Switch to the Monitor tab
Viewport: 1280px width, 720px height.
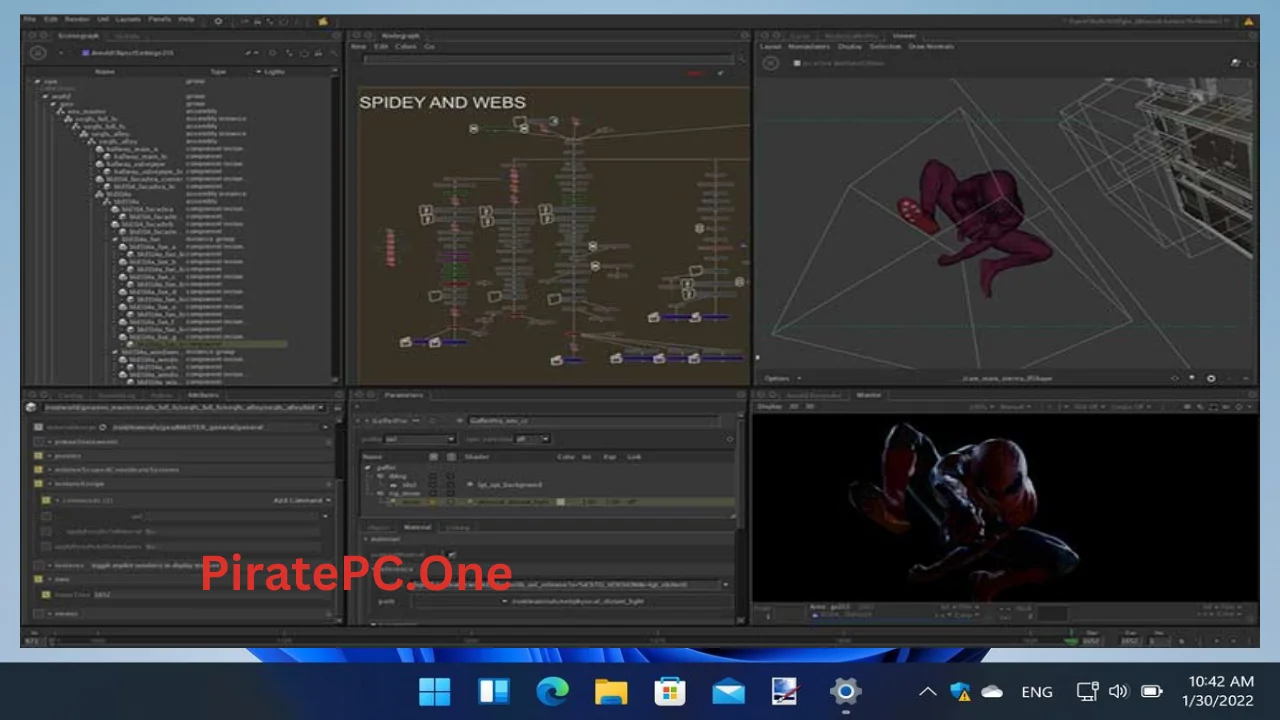point(868,395)
